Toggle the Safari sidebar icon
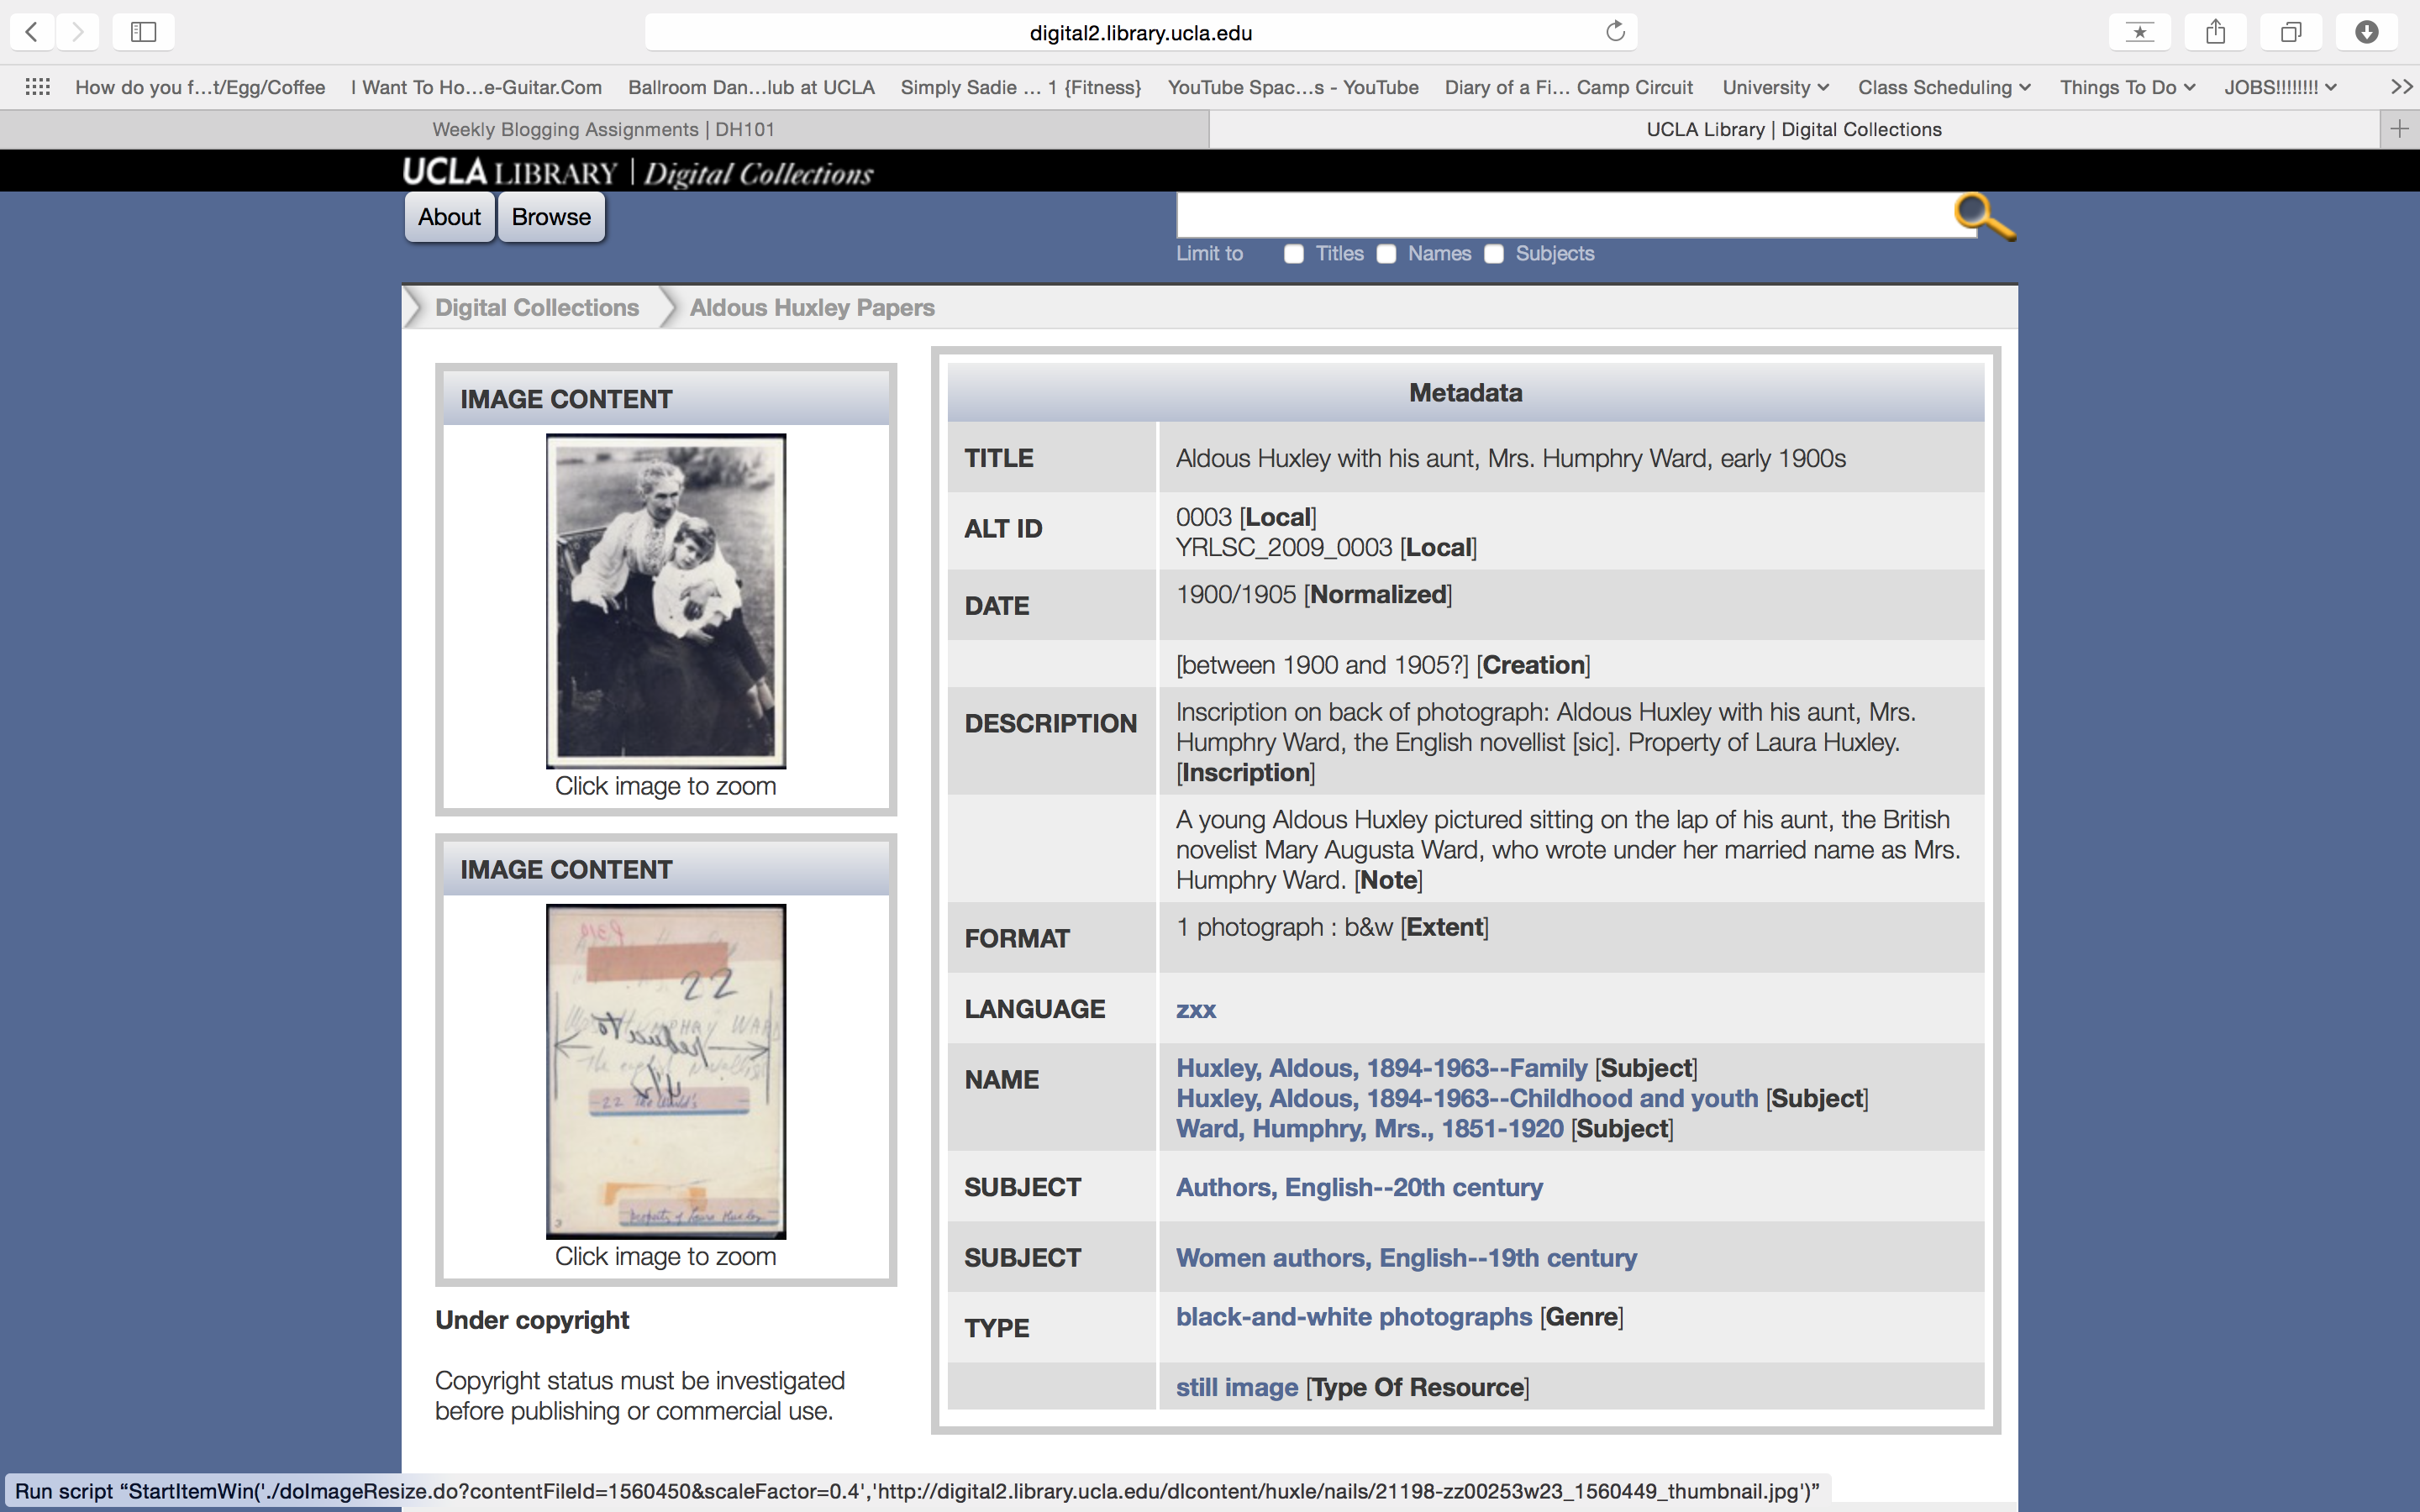Image resolution: width=2420 pixels, height=1512 pixels. point(143,32)
